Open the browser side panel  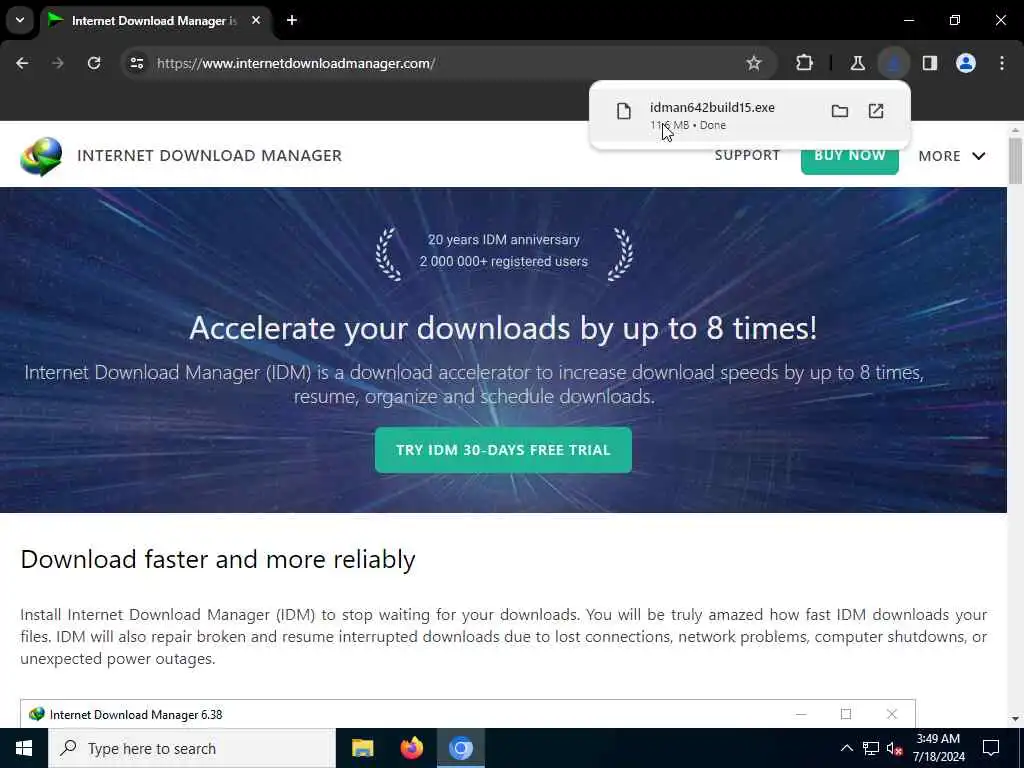point(929,63)
